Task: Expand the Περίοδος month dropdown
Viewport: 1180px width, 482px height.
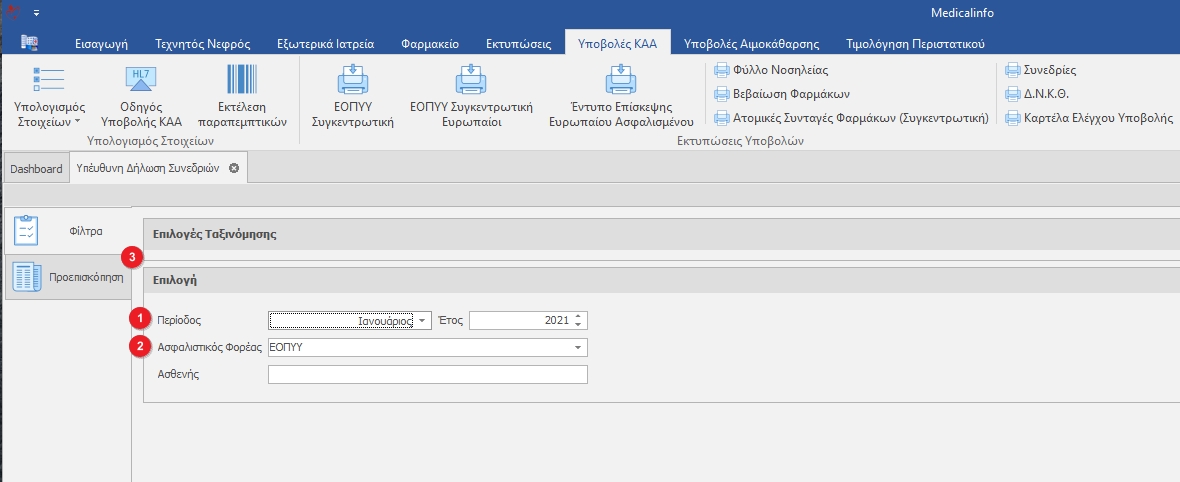Action: point(424,321)
